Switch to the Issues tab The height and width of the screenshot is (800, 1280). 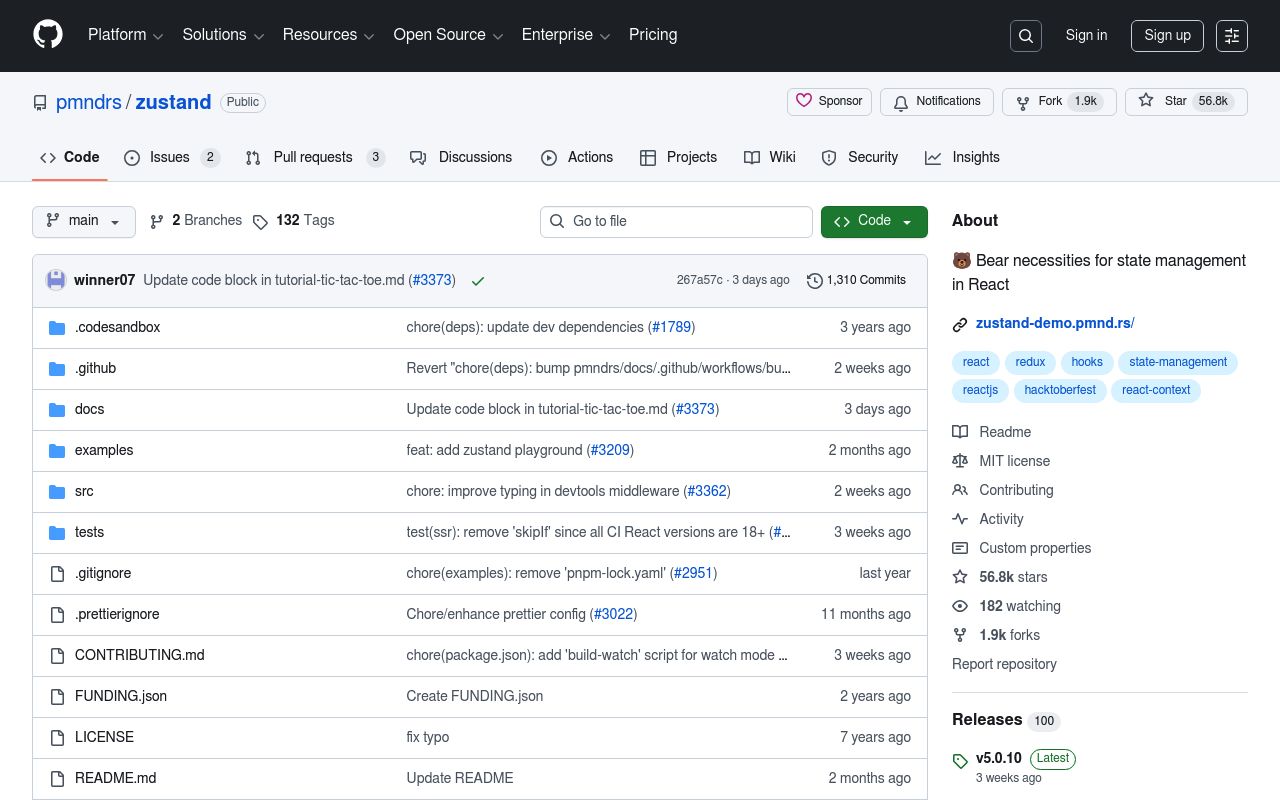pyautogui.click(x=169, y=158)
